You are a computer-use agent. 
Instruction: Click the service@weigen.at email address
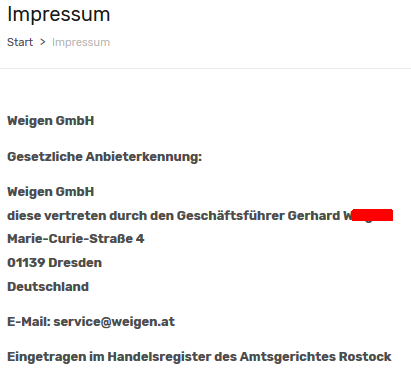point(114,322)
